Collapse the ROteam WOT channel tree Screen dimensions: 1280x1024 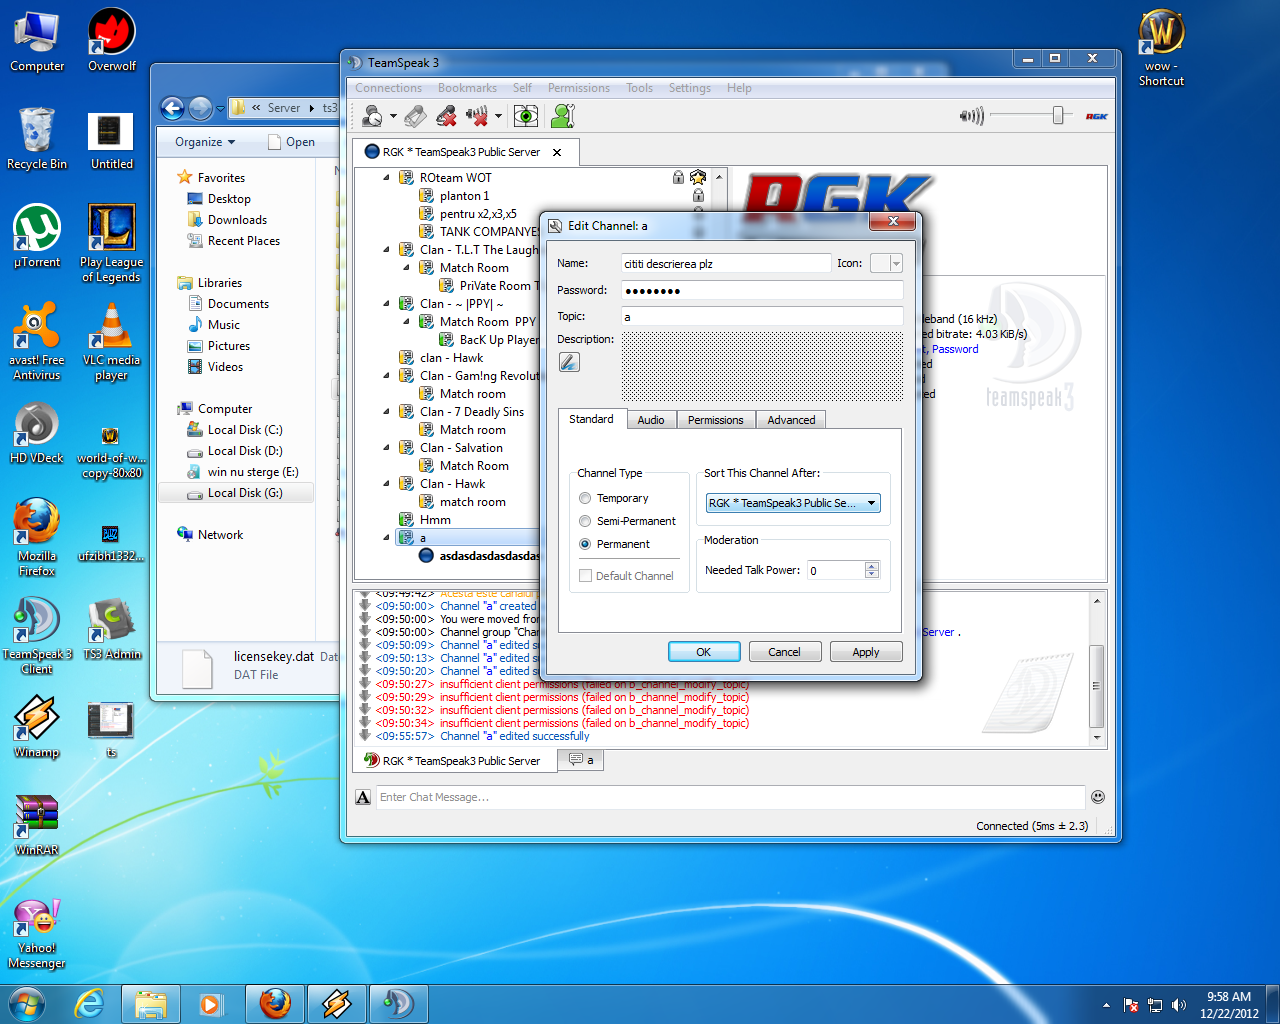point(387,177)
